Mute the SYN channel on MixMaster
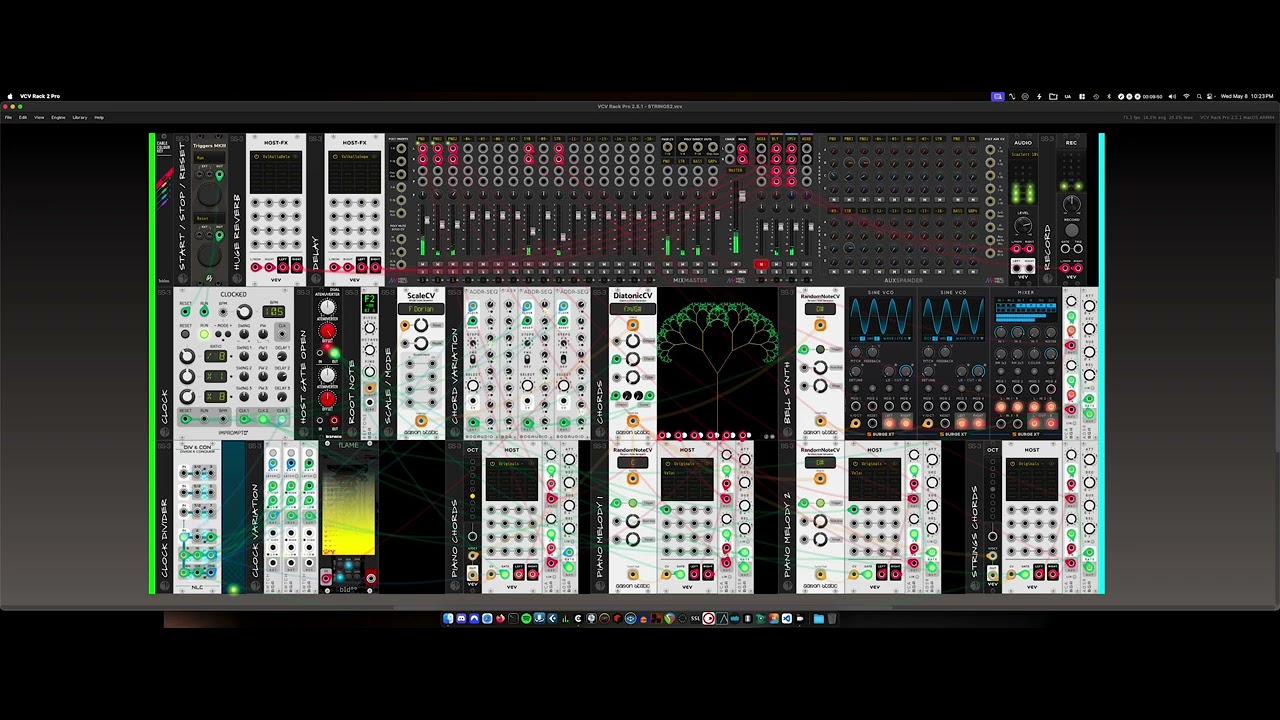This screenshot has width=1280, height=720. tap(529, 264)
